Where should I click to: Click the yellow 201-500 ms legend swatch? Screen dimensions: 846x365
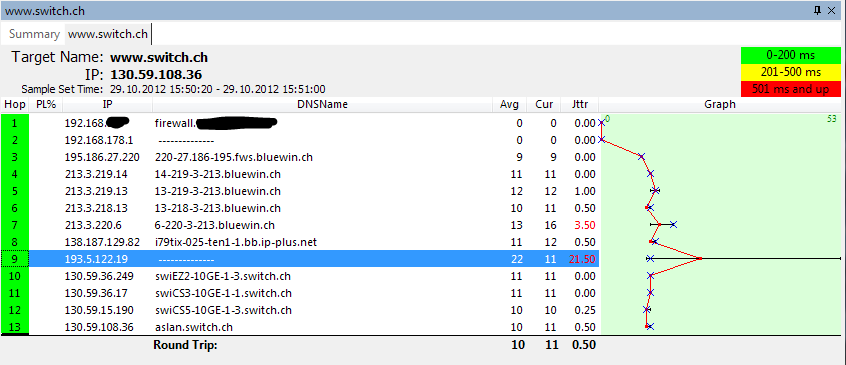pyautogui.click(x=790, y=72)
